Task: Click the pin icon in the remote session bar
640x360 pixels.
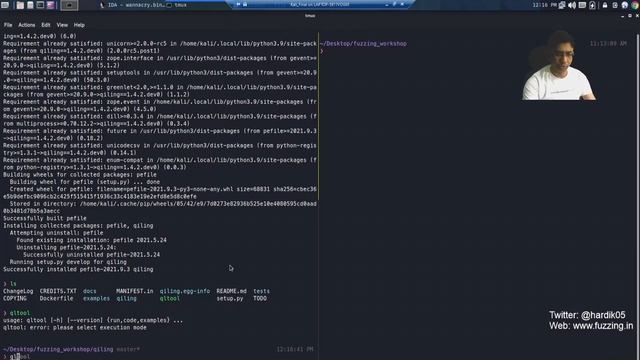Action: point(238,4)
